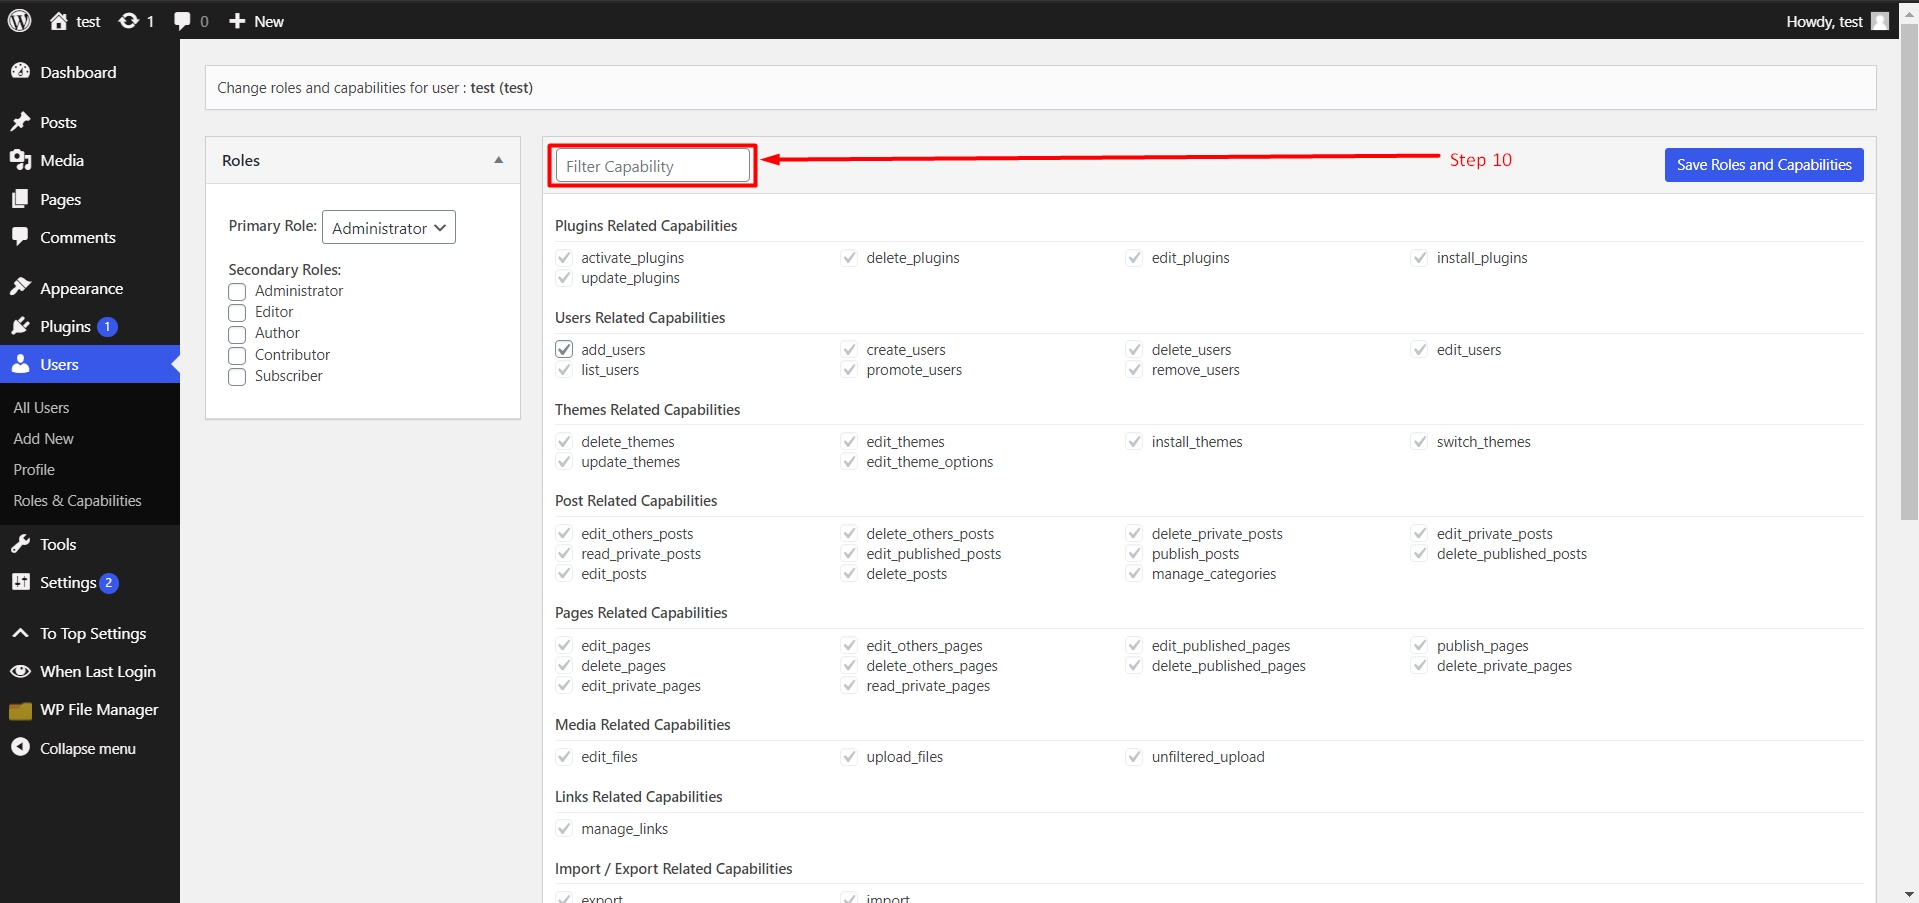
Task: Toggle the edit_users capability checkbox
Action: point(1419,349)
